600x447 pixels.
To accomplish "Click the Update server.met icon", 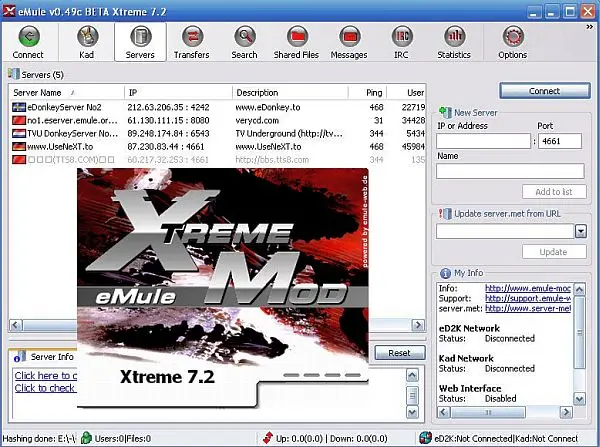I will (445, 214).
